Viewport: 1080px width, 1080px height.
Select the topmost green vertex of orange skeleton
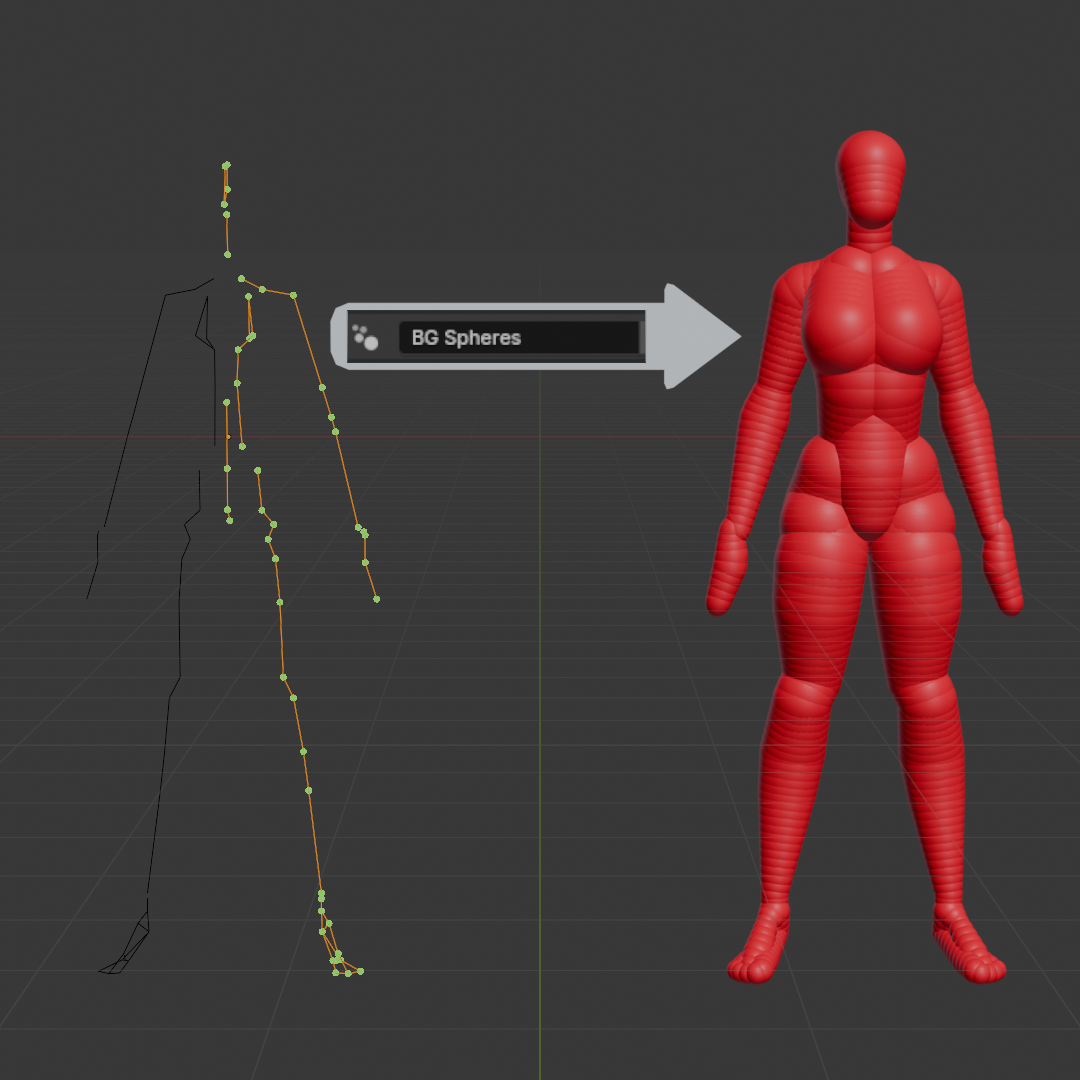tap(226, 165)
